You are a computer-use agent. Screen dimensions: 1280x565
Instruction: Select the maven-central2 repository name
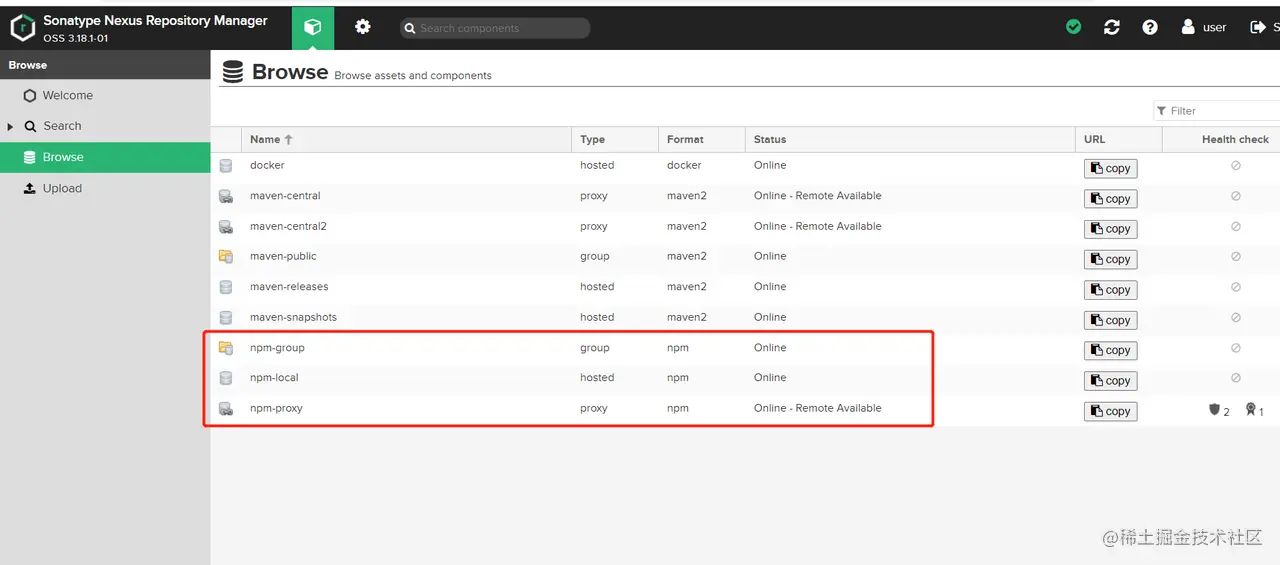click(288, 226)
